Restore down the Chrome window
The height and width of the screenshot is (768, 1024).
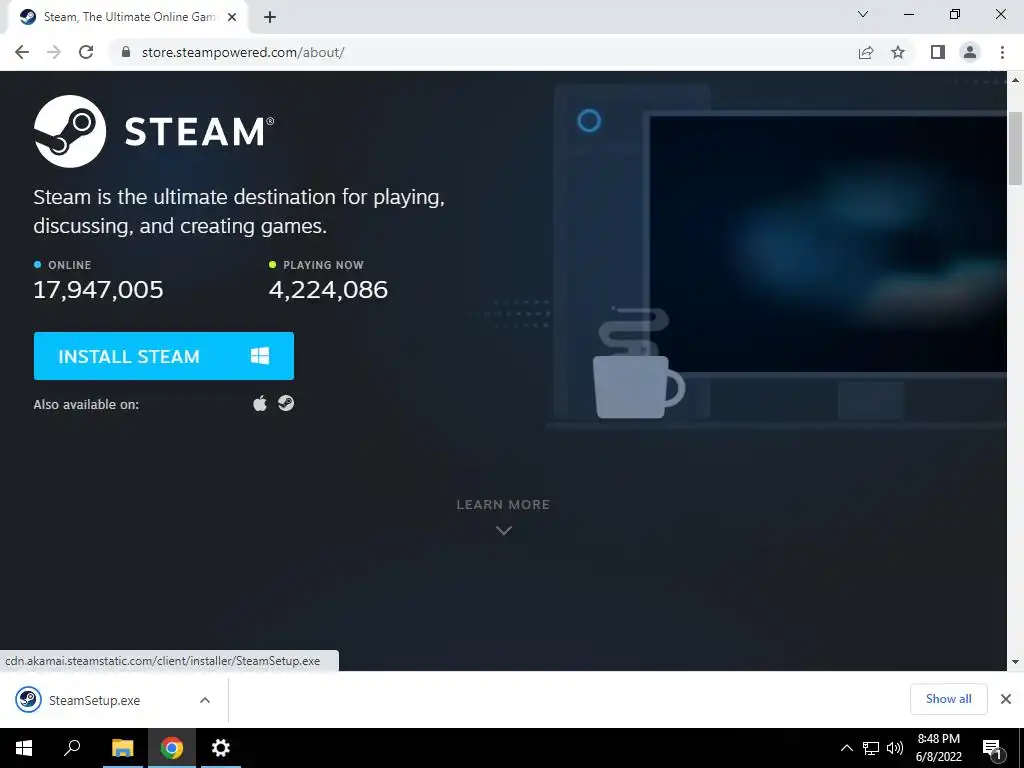point(955,14)
